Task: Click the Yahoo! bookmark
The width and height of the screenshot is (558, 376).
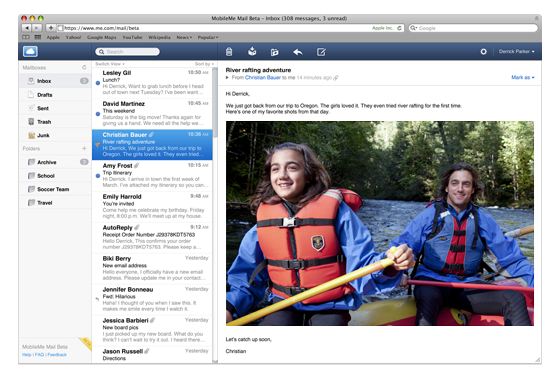Action: pos(73,37)
